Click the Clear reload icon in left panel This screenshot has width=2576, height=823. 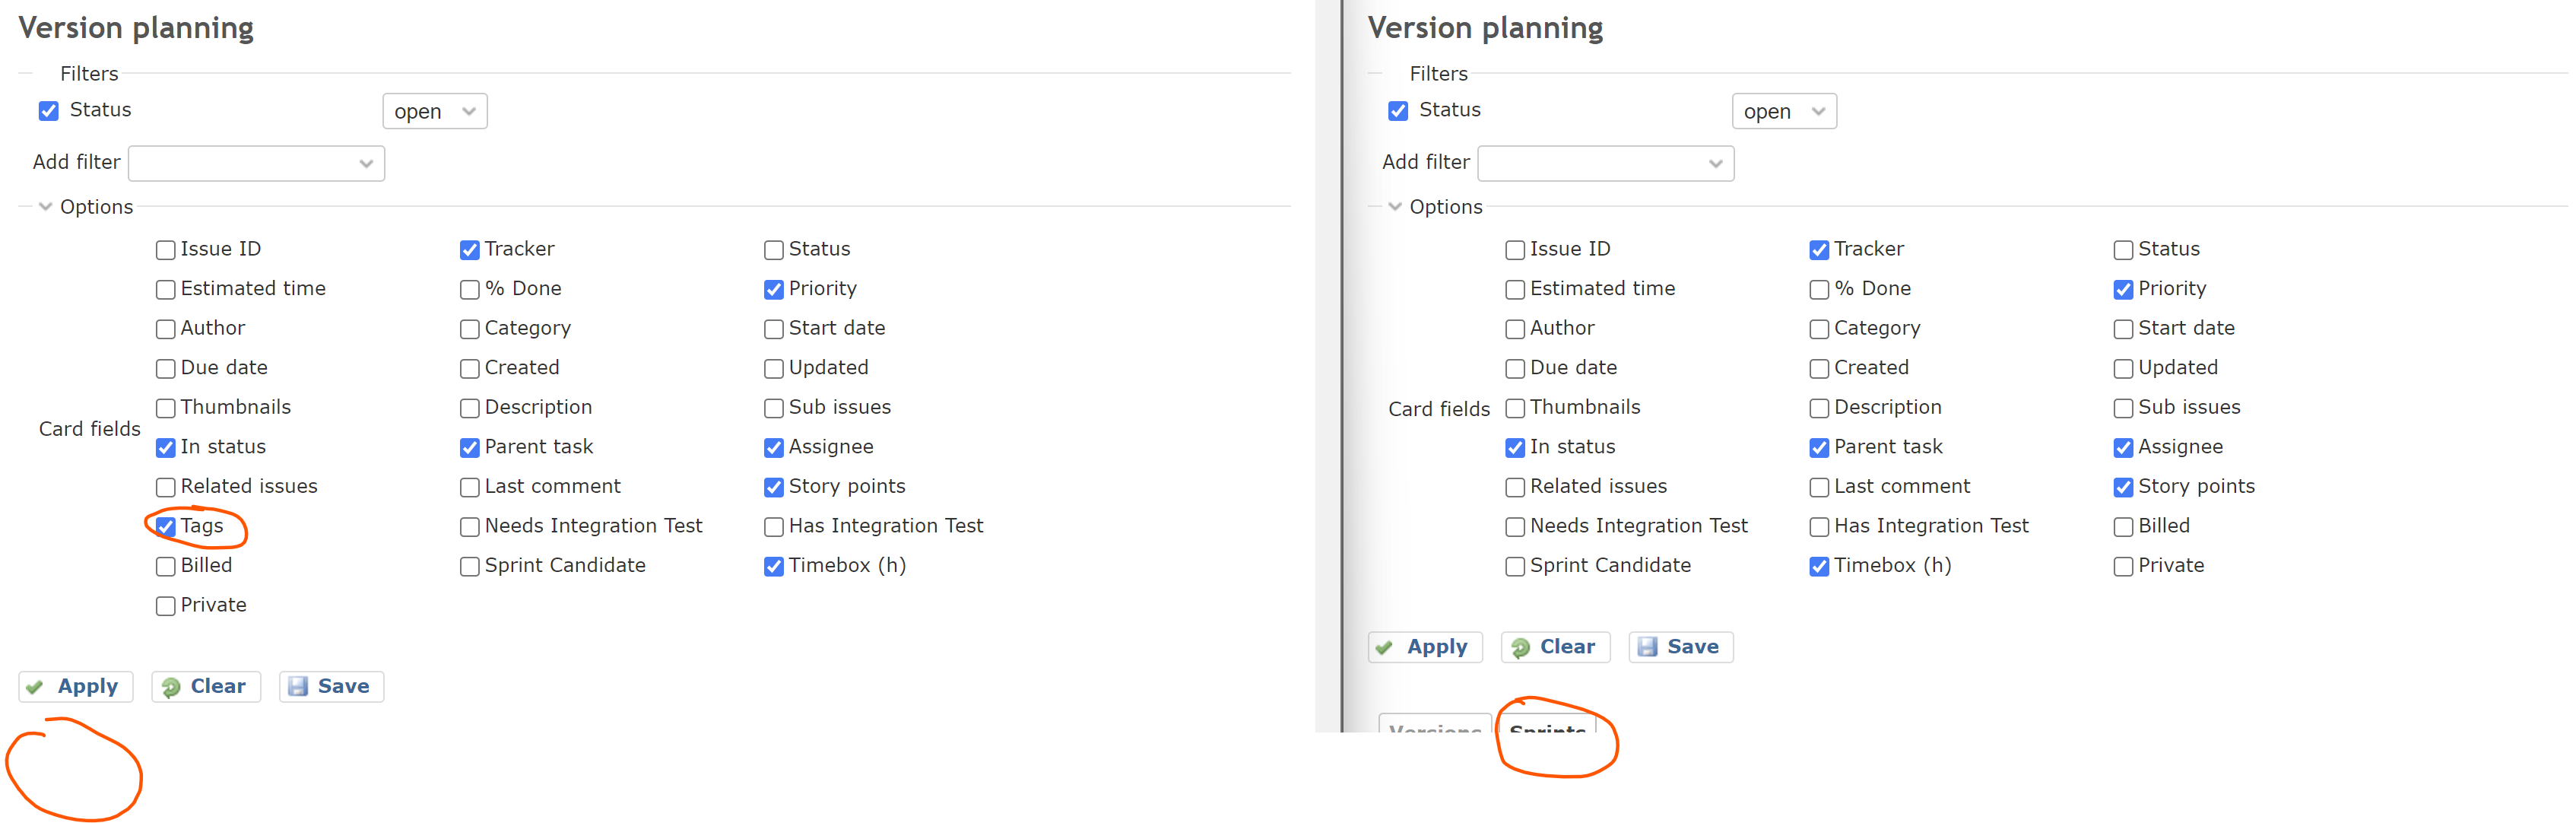(x=171, y=687)
